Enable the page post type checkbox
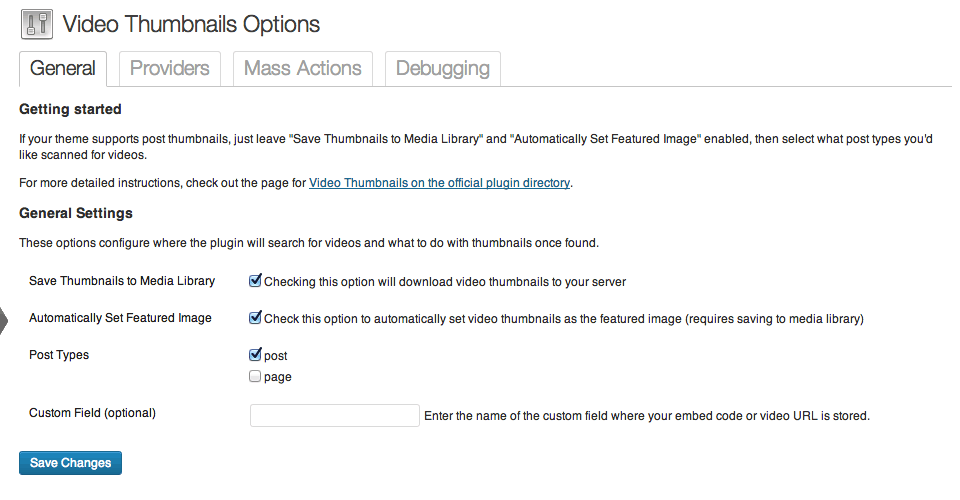The height and width of the screenshot is (500, 960). coord(255,376)
